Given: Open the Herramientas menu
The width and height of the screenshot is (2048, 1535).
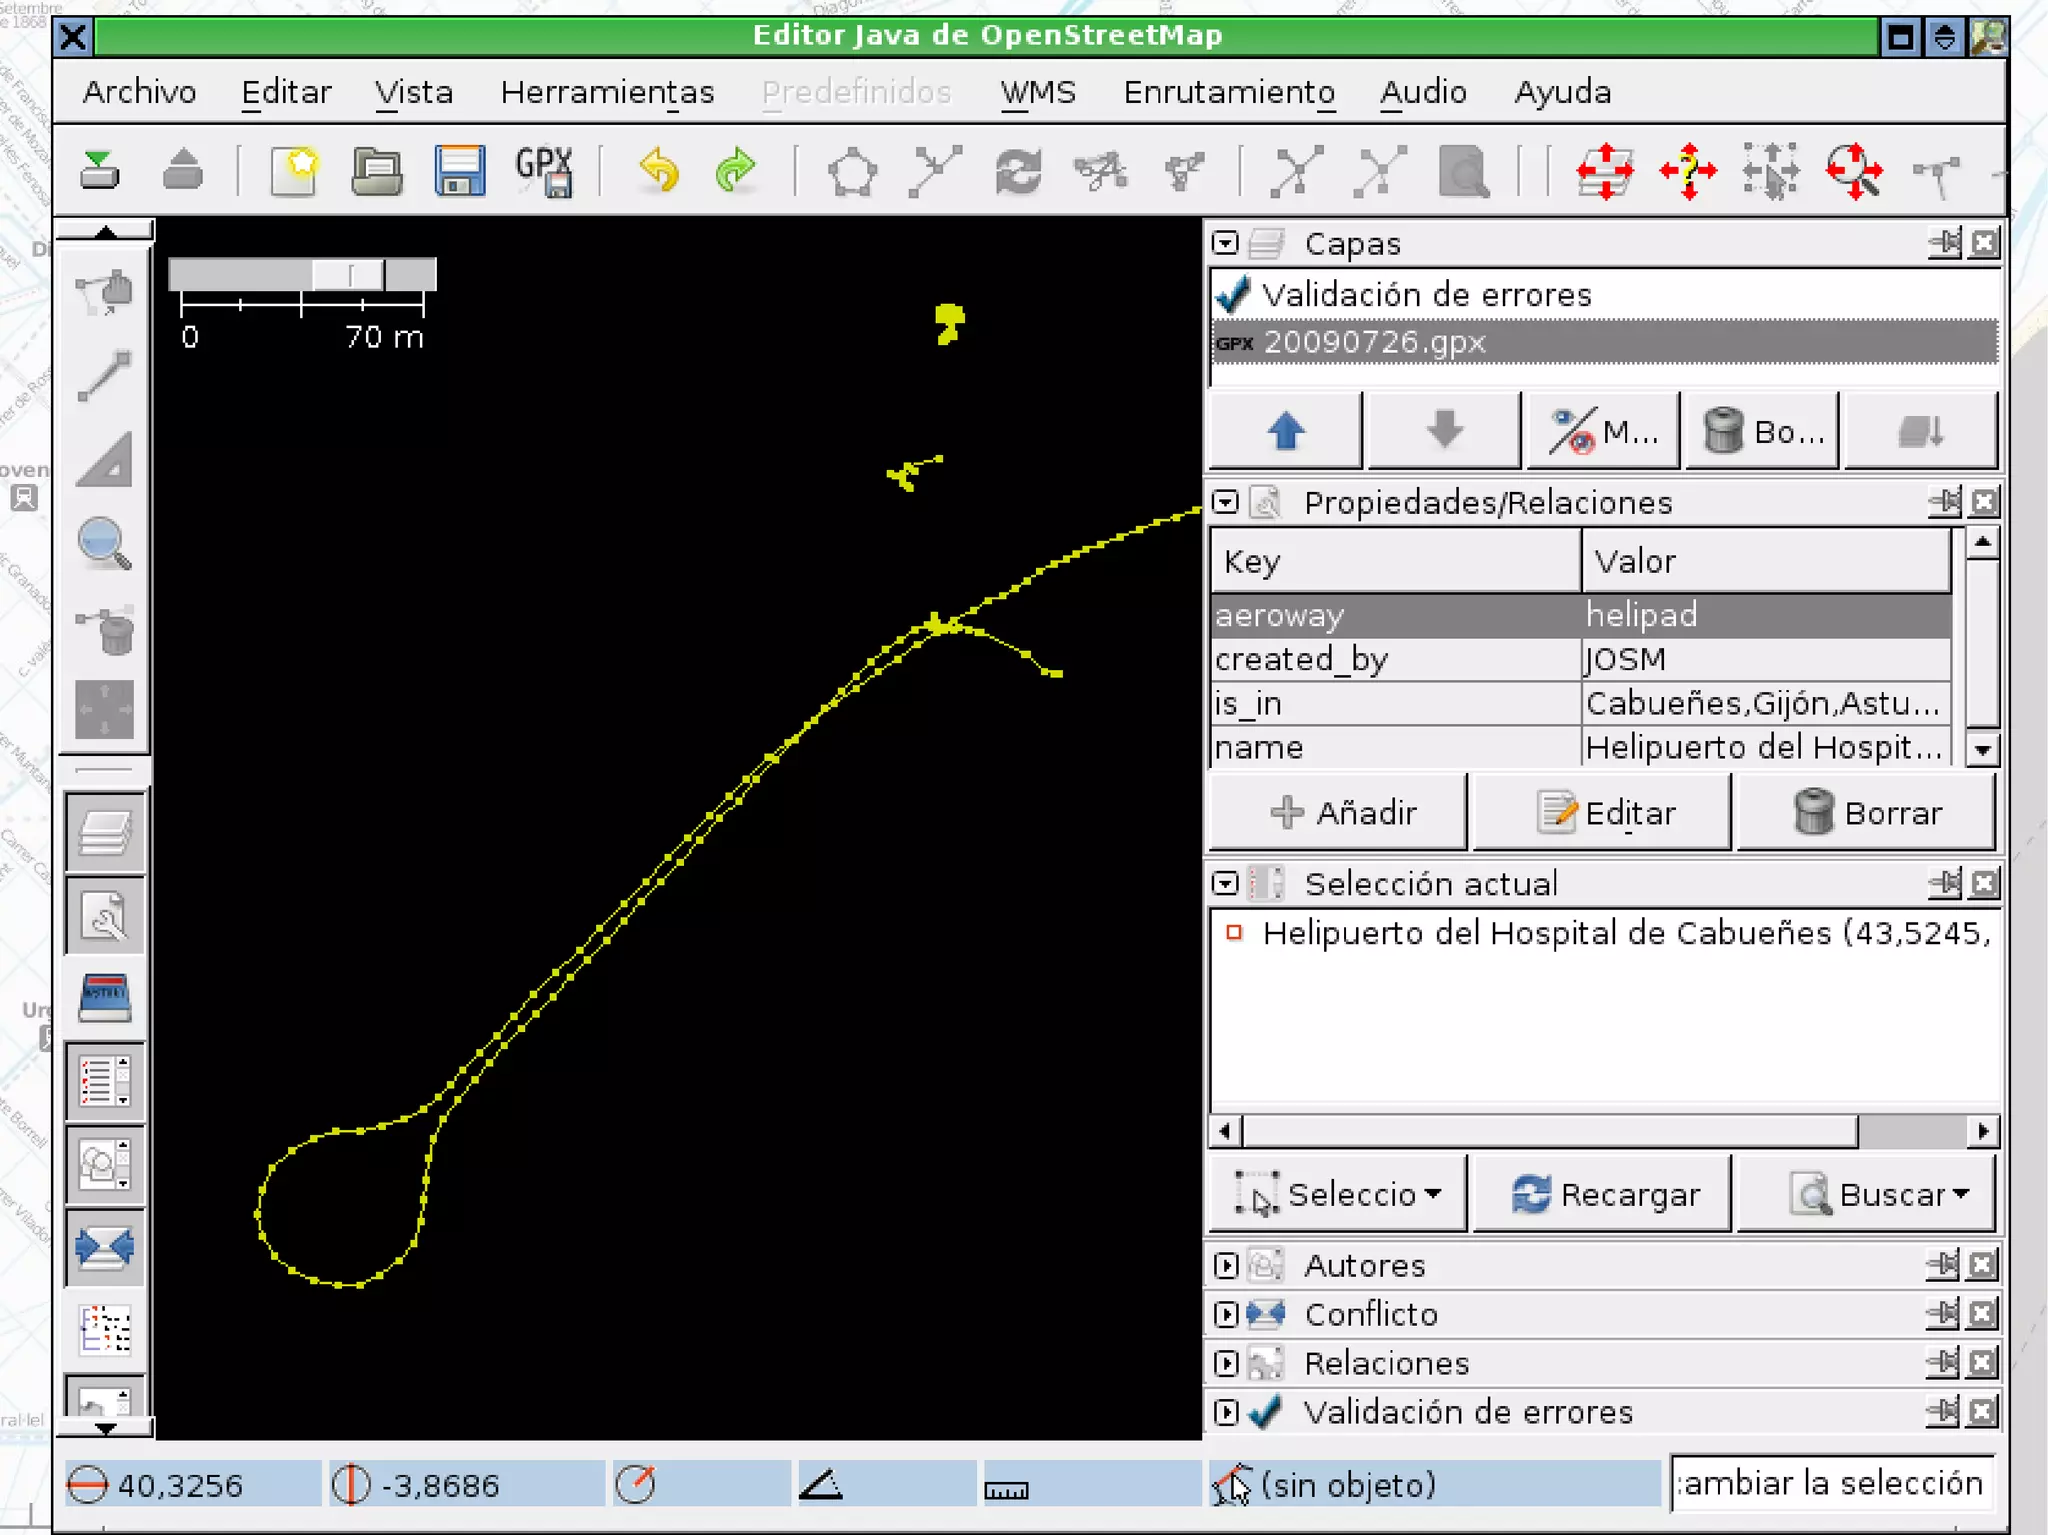Looking at the screenshot, I should [607, 92].
